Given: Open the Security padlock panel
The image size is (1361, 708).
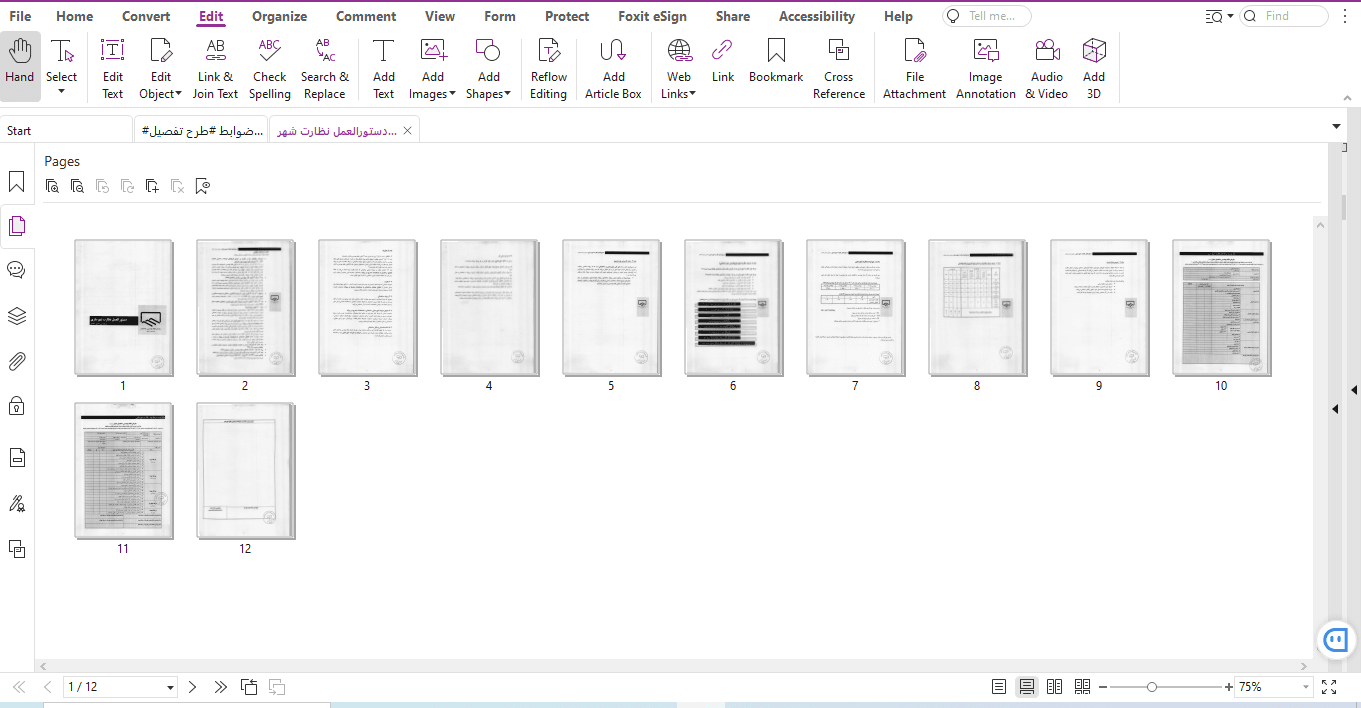Looking at the screenshot, I should click(16, 406).
